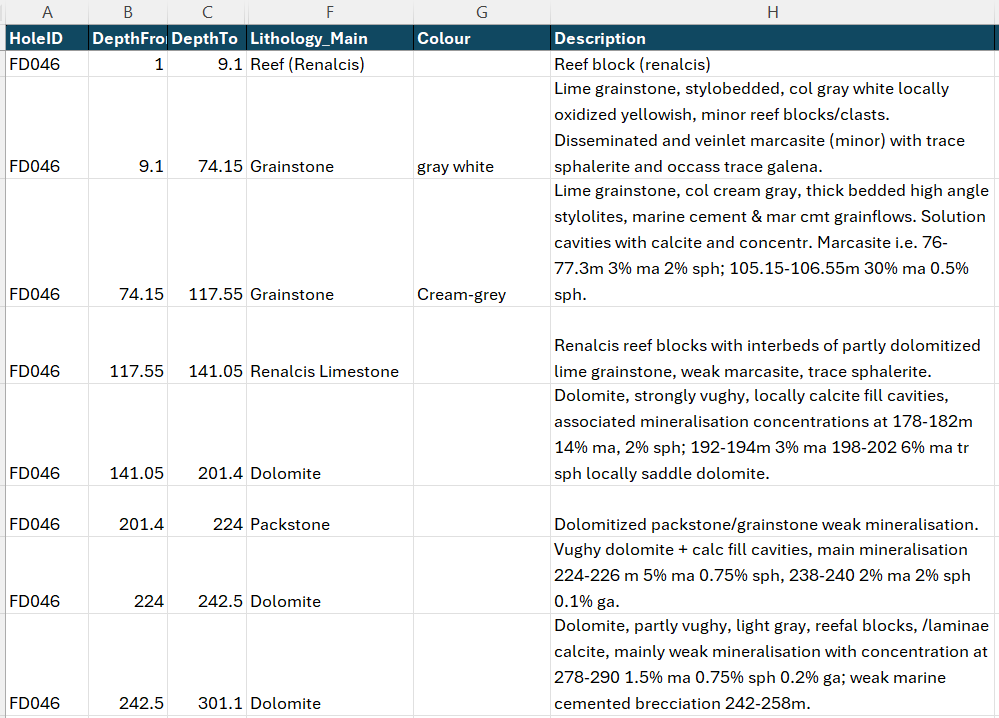Select Grainstone cell in the 74.15–117.55 row
Viewport: 999px width, 718px height.
tap(330, 243)
